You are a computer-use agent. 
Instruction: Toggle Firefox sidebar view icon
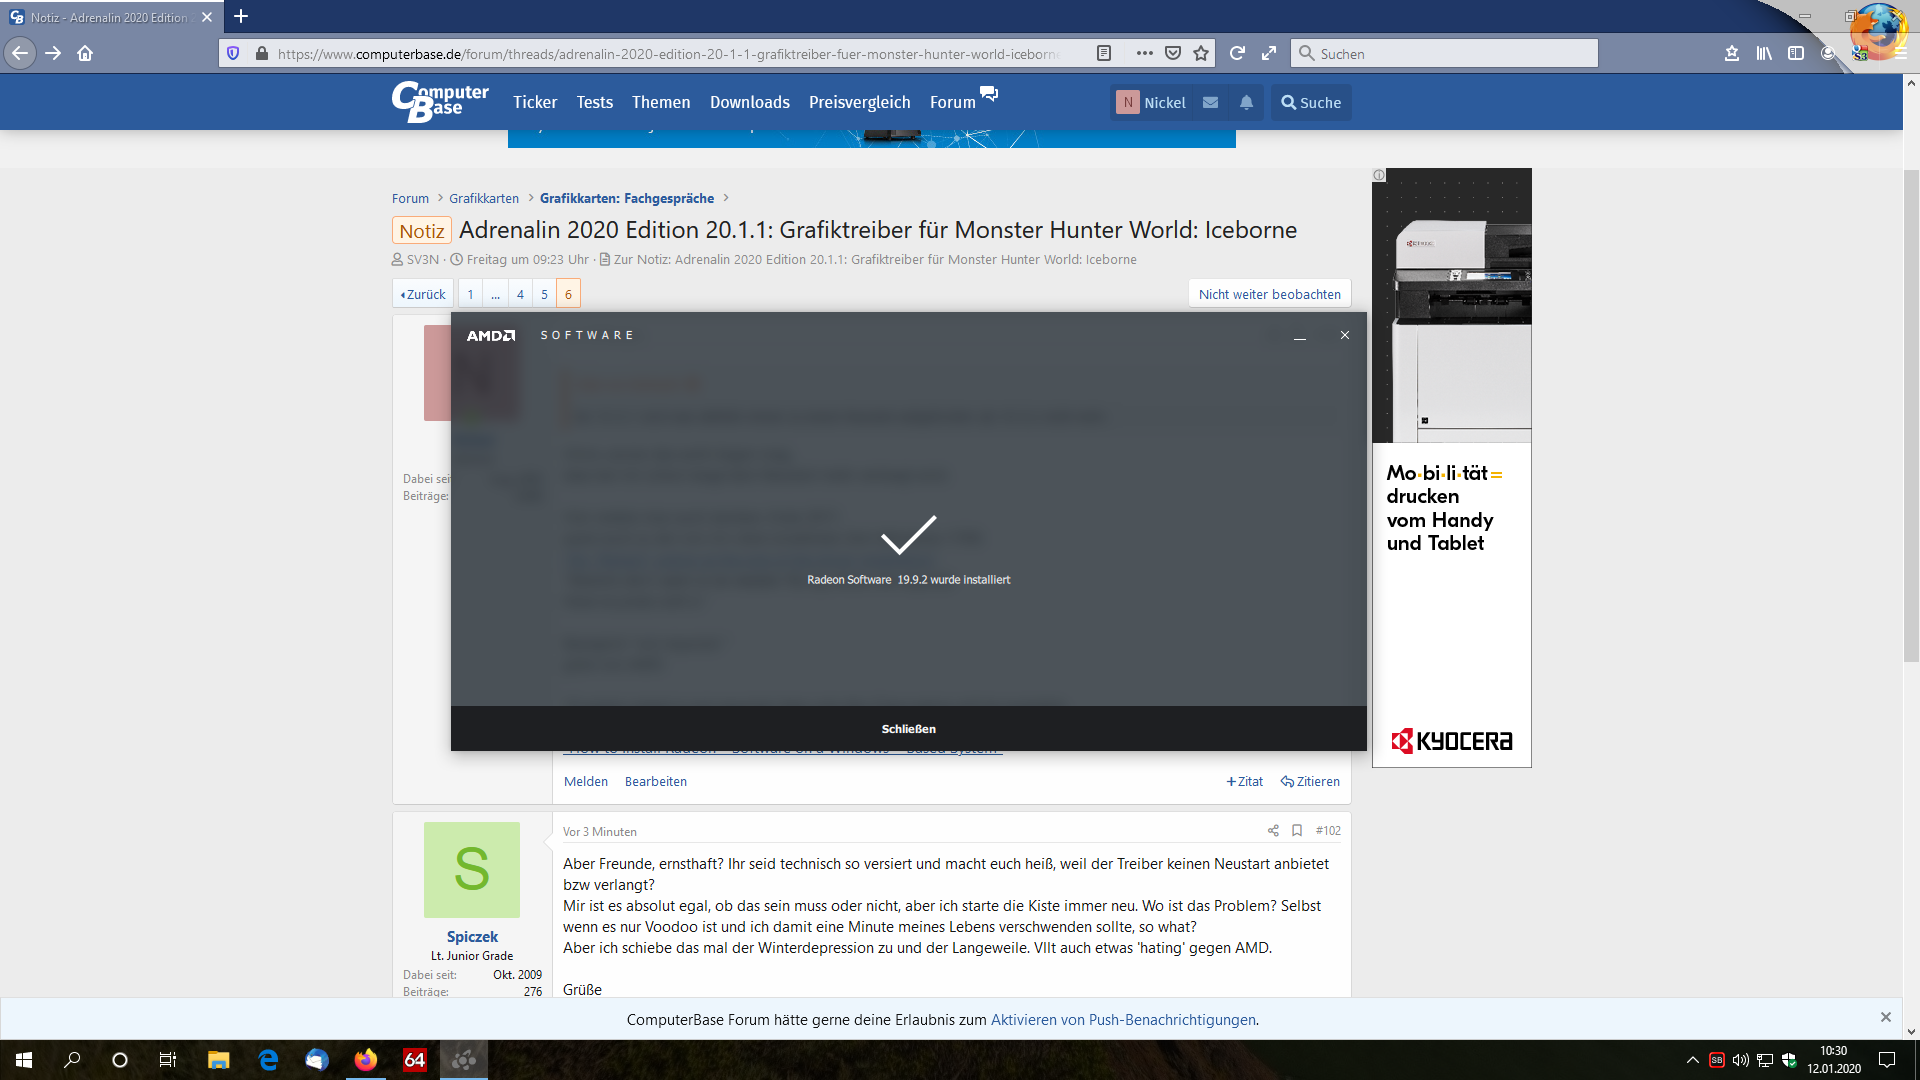tap(1796, 54)
